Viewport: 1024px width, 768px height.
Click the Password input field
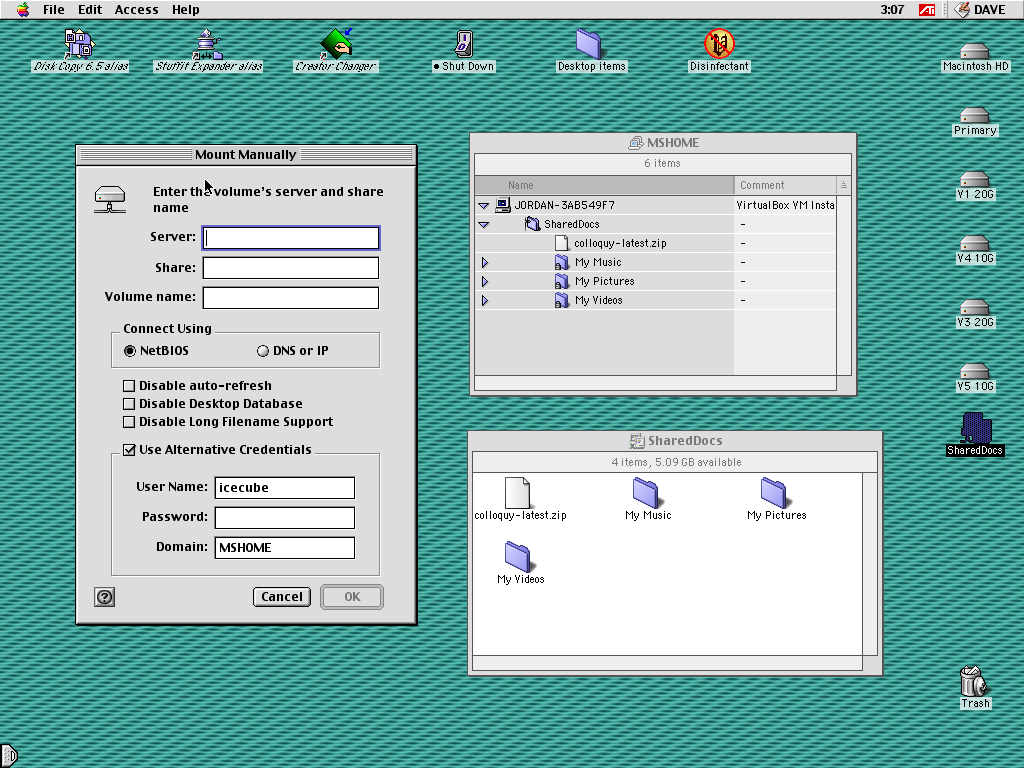(285, 518)
